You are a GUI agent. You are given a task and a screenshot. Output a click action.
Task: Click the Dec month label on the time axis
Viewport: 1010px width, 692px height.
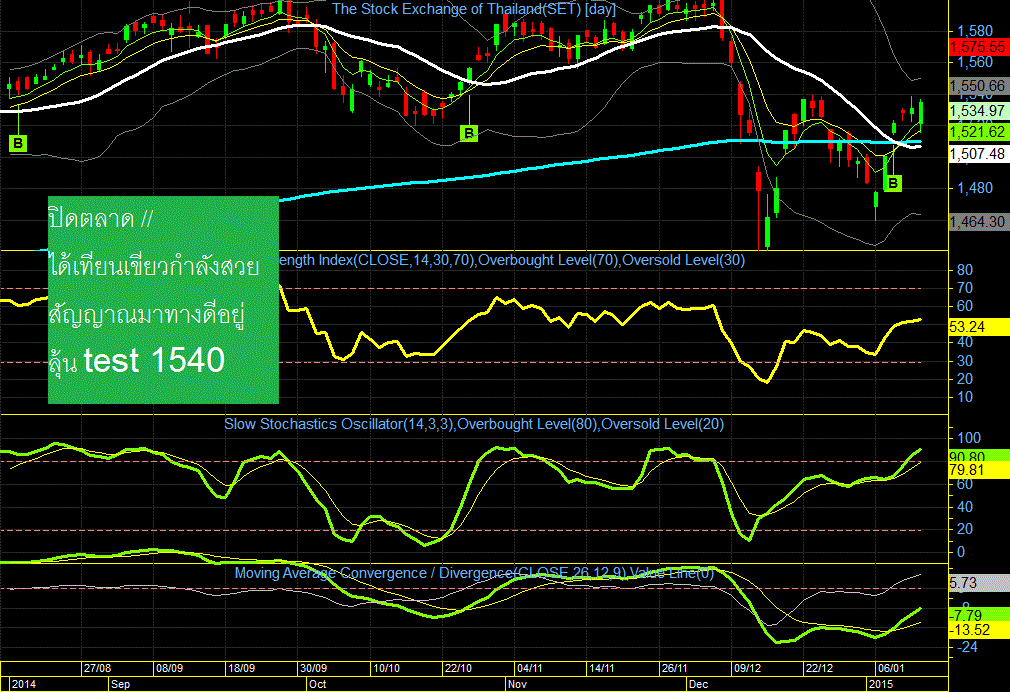pos(698,684)
